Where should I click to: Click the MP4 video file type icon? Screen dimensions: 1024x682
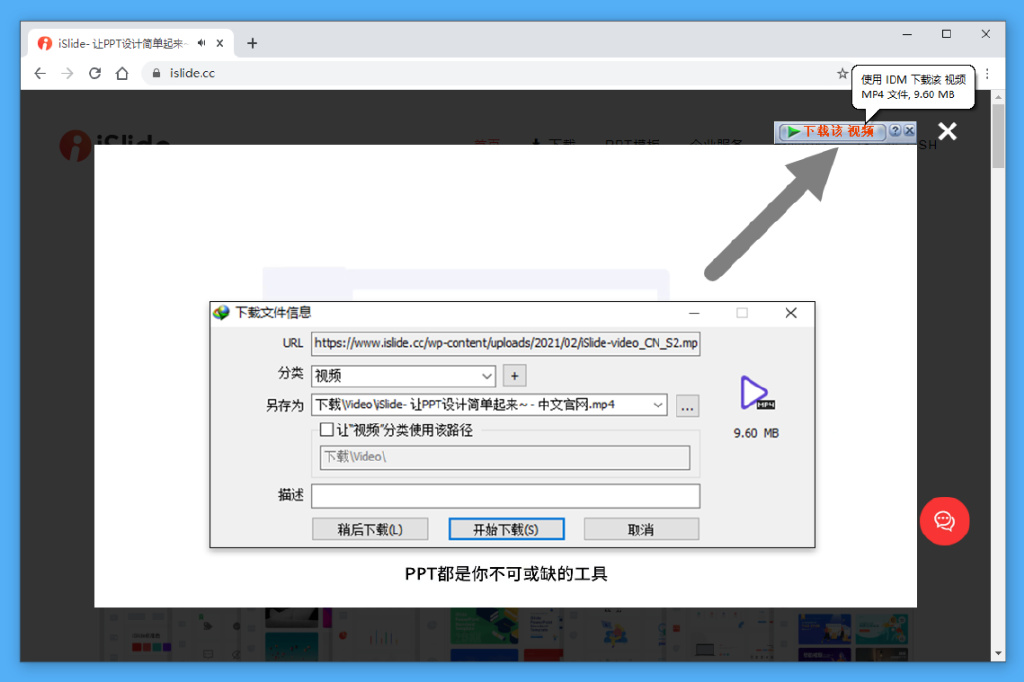[756, 393]
